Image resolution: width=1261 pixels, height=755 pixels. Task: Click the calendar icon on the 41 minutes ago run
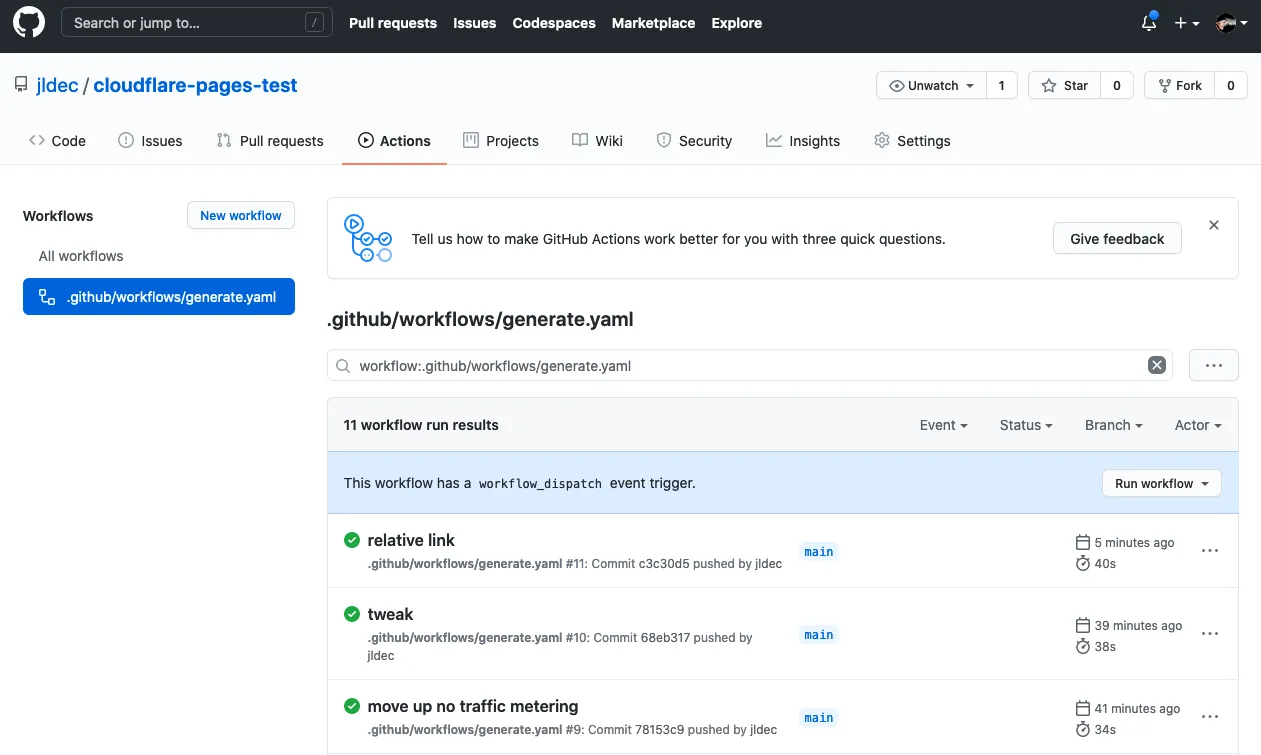click(1083, 708)
